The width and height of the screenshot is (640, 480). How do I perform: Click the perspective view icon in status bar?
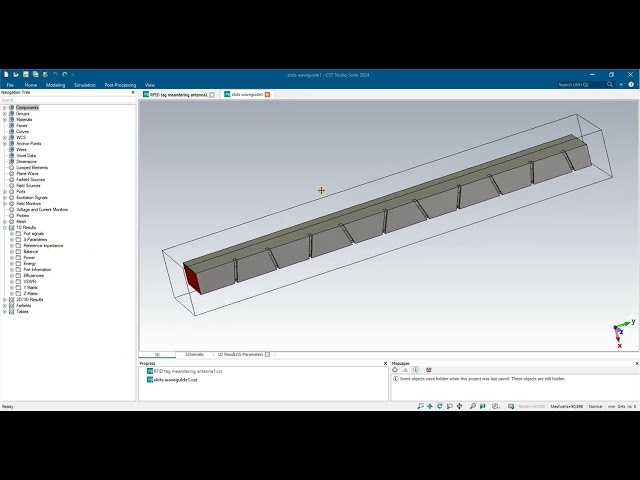[483, 406]
